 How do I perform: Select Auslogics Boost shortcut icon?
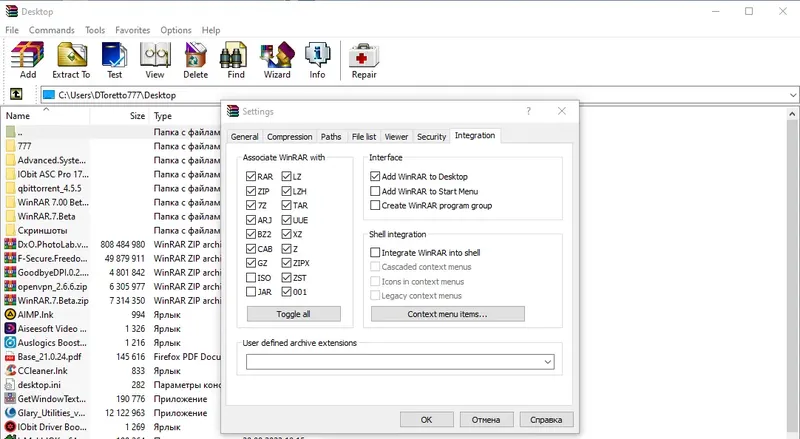[10, 343]
